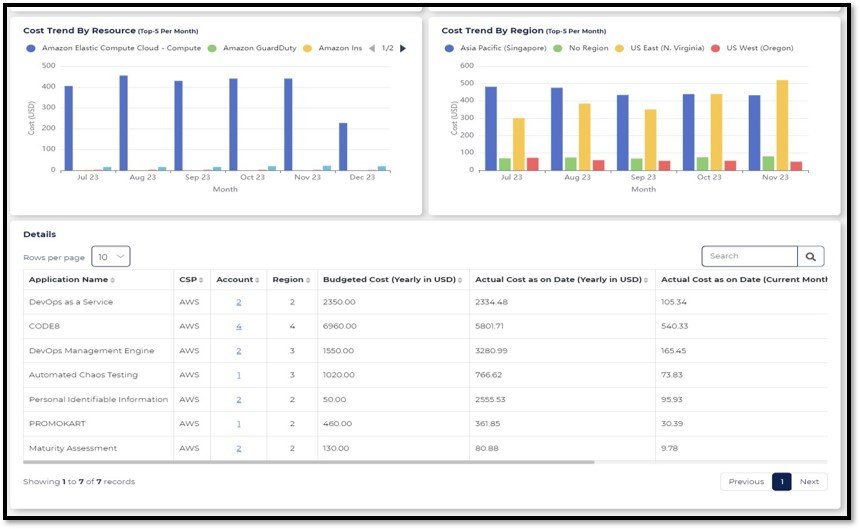This screenshot has width=860, height=529.
Task: Click the Next pagination button
Action: pos(809,482)
